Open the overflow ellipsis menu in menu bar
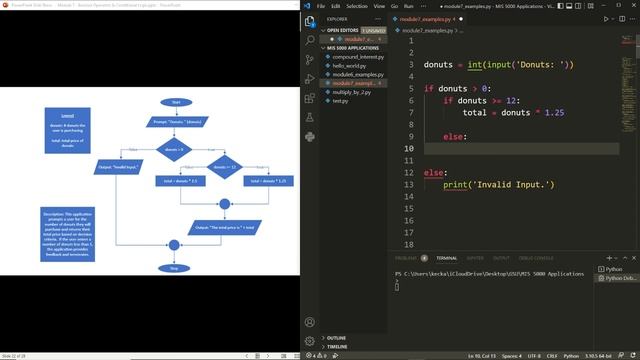 [423, 6]
